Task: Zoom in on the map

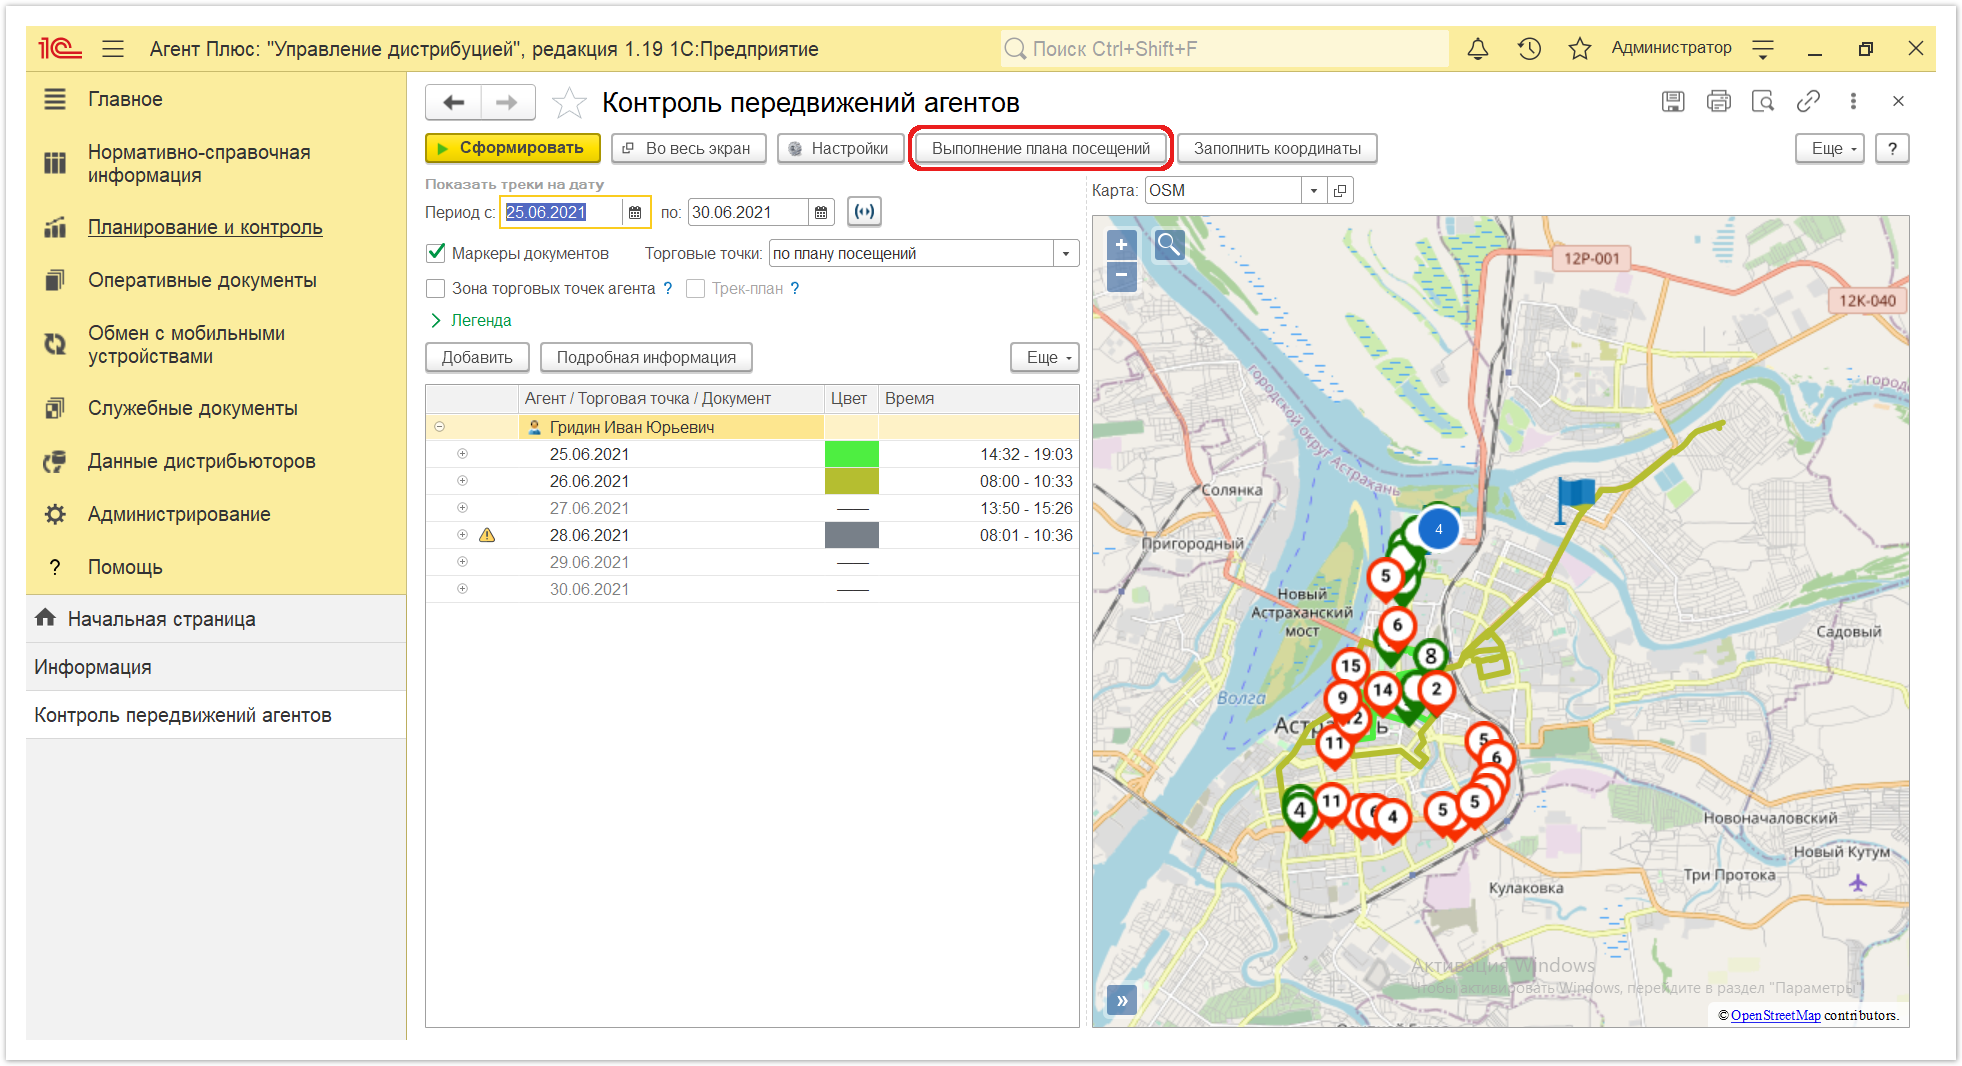Action: (1122, 245)
